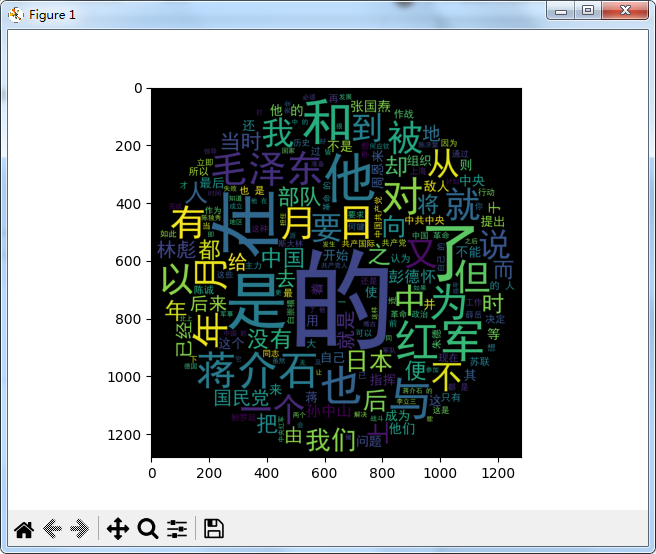Toggle the Pan axes tool
Viewport: 656px width, 554px height.
tap(118, 529)
